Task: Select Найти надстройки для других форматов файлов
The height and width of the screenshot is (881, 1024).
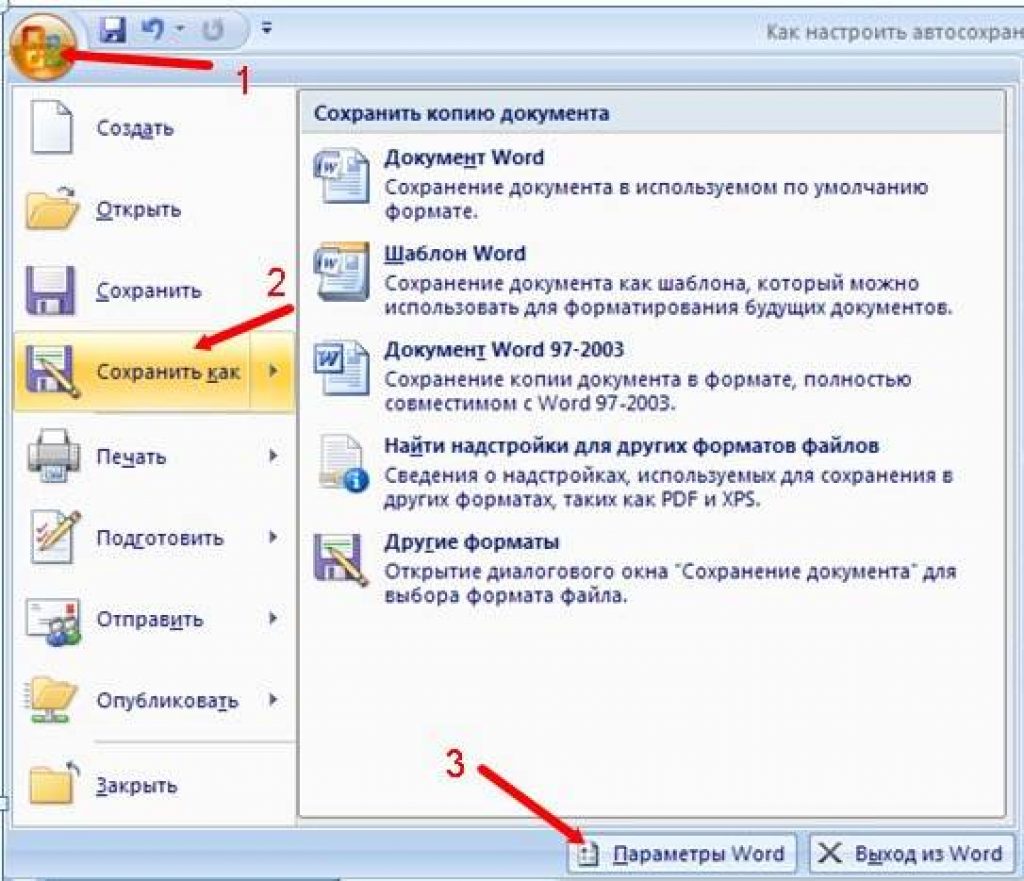Action: pyautogui.click(x=631, y=446)
